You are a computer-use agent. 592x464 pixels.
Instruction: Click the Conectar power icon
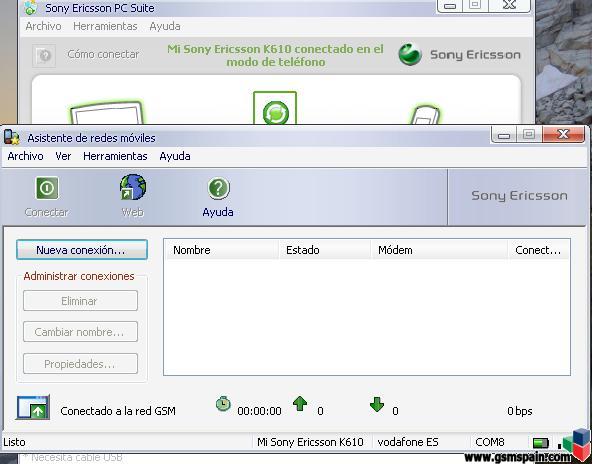[47, 188]
